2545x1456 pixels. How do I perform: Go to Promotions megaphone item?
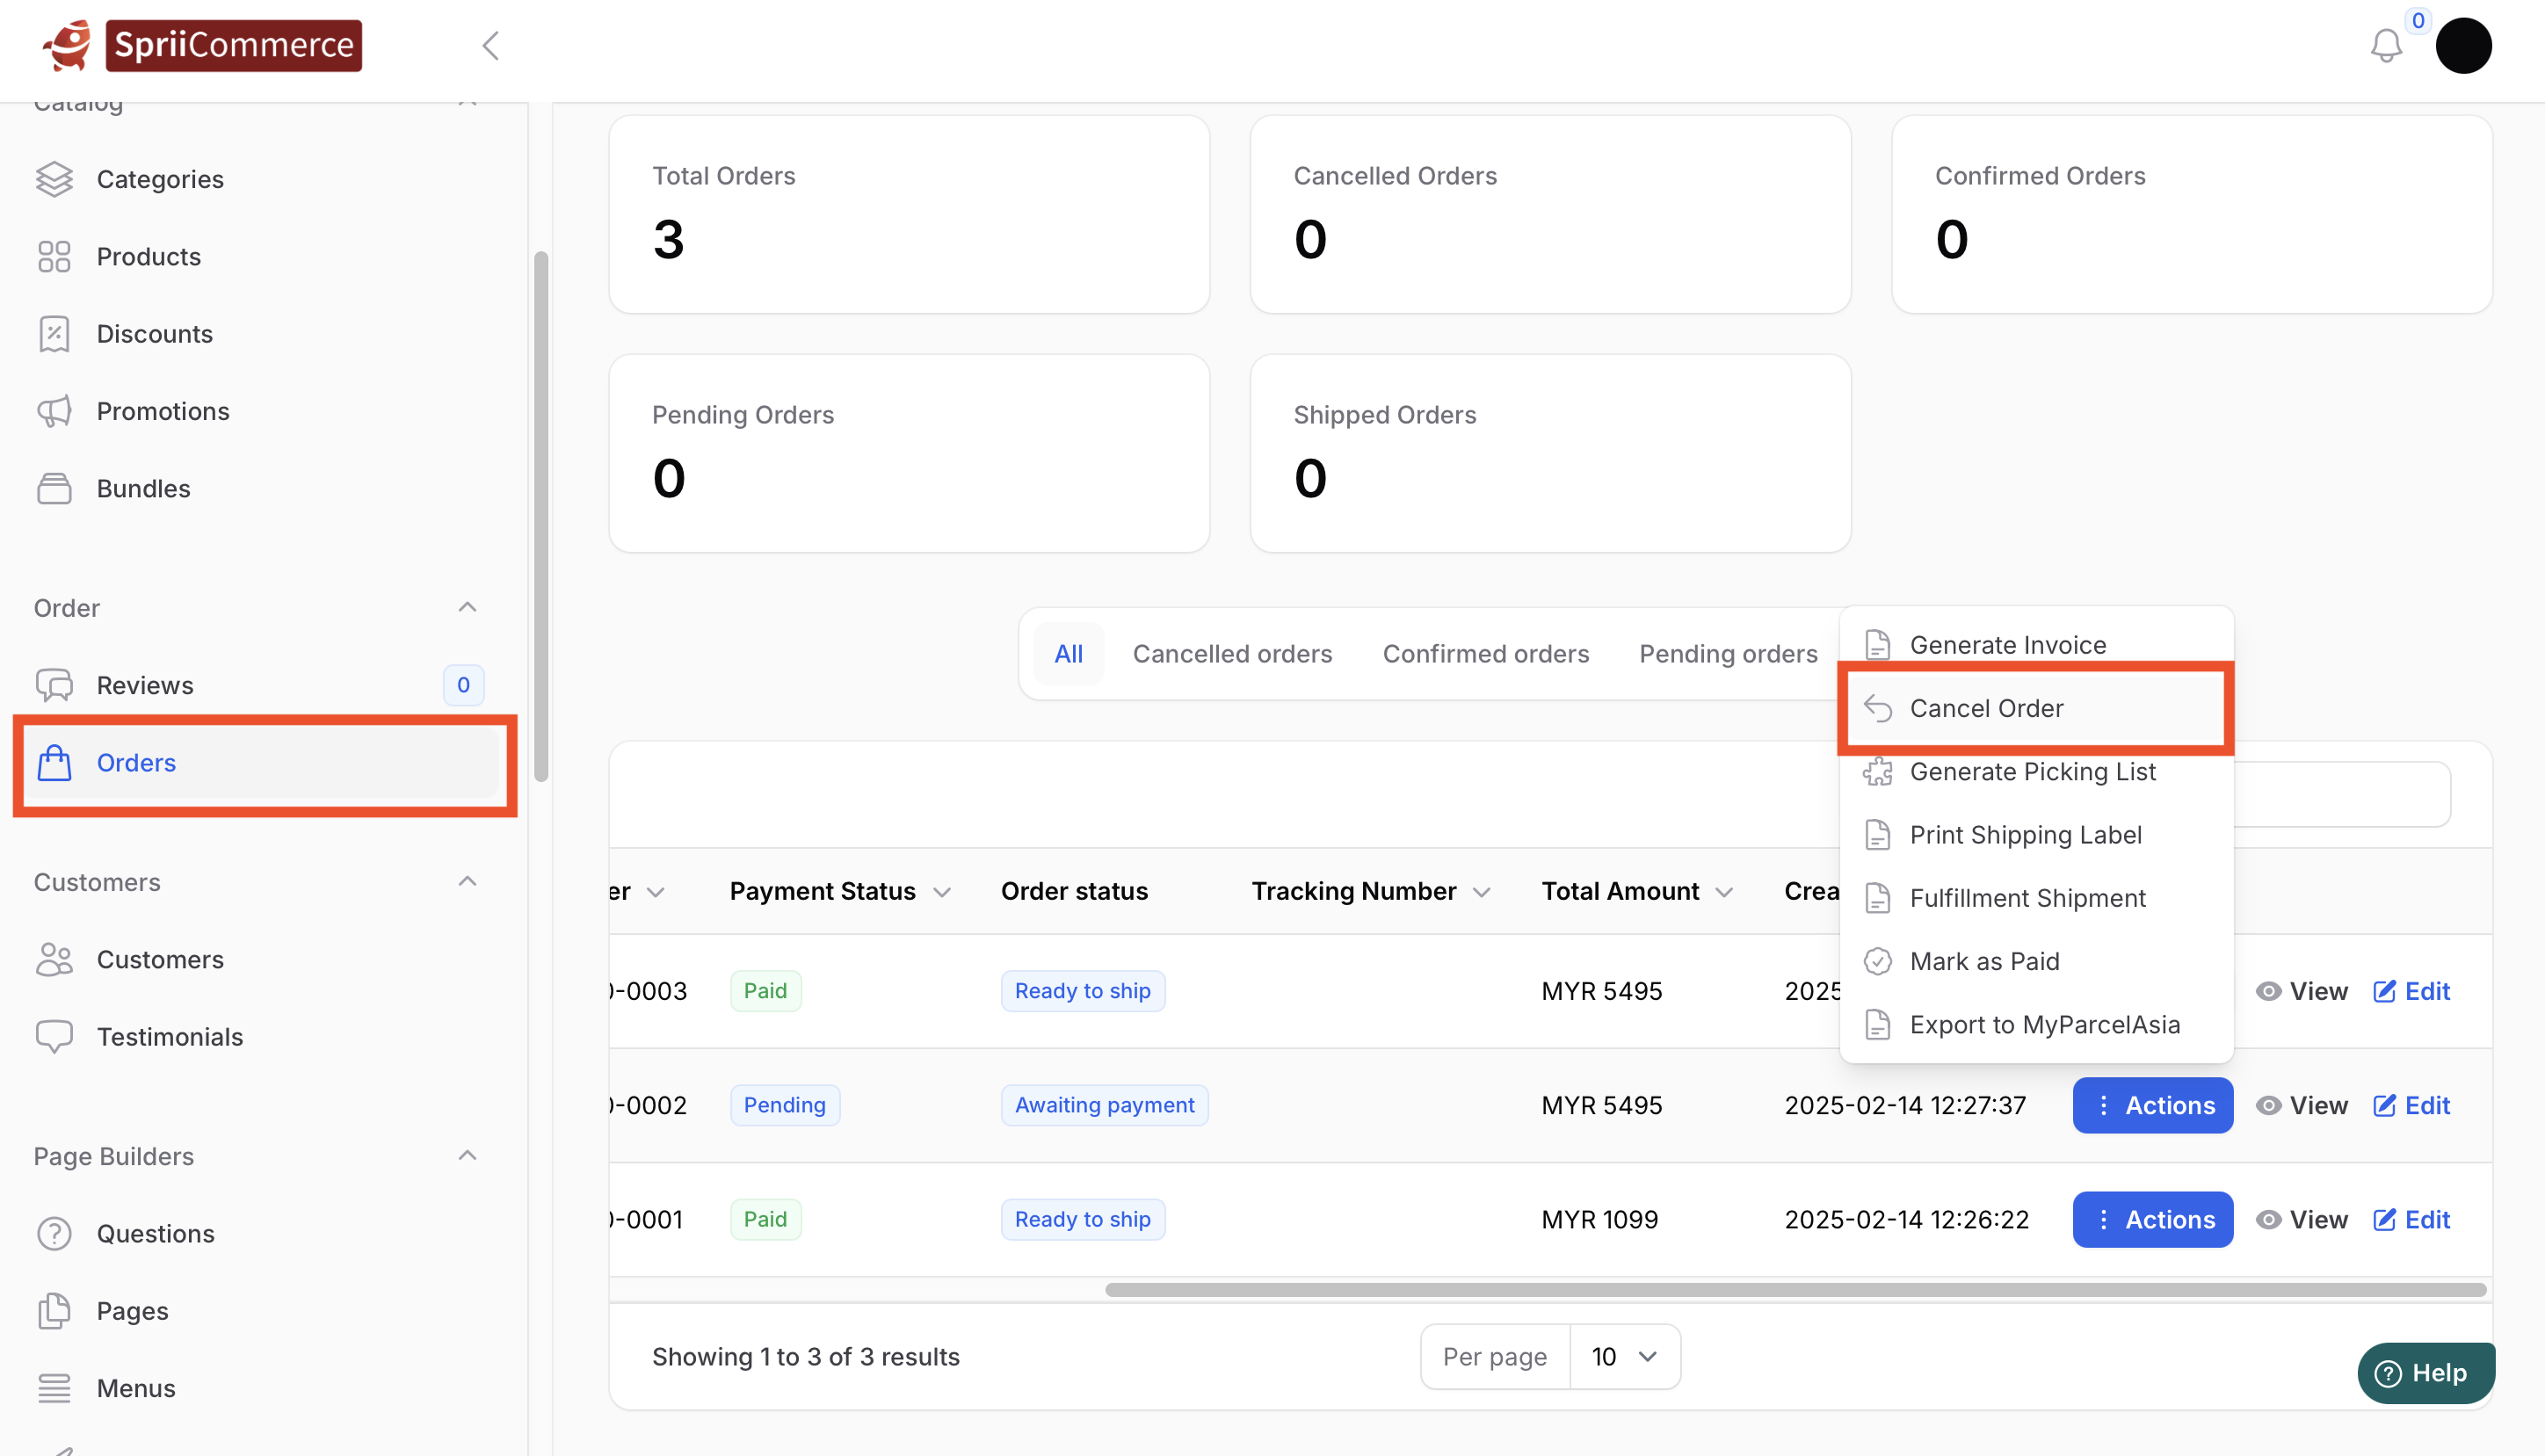coord(162,411)
